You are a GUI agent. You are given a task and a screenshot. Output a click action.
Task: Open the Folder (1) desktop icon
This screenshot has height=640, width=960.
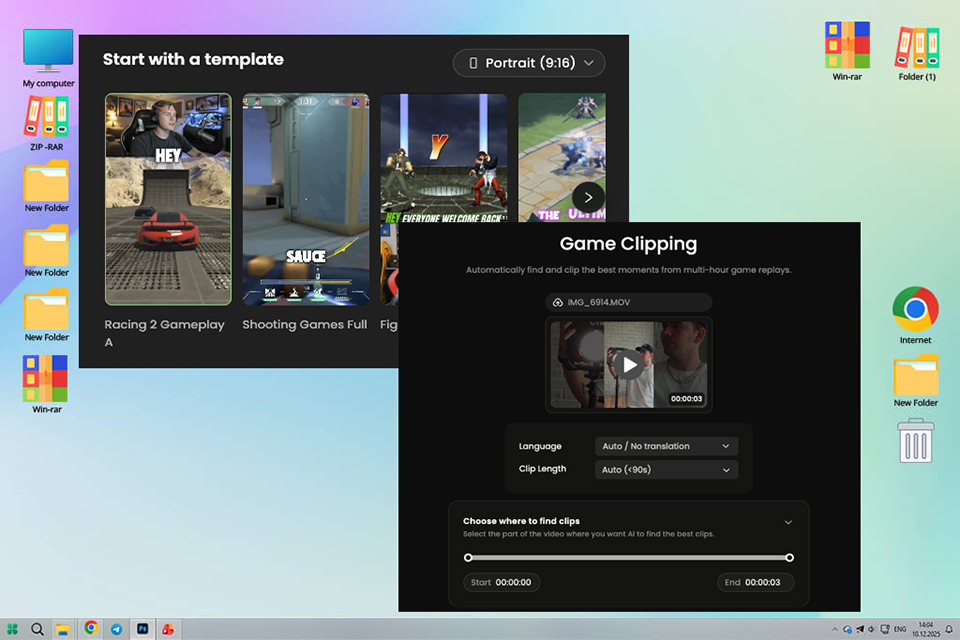pyautogui.click(x=917, y=54)
